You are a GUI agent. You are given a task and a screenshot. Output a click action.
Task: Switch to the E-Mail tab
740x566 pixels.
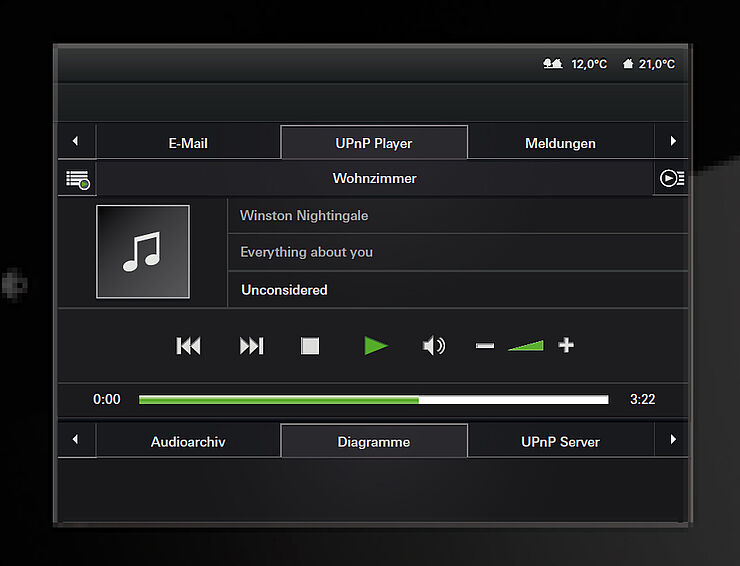tap(188, 143)
